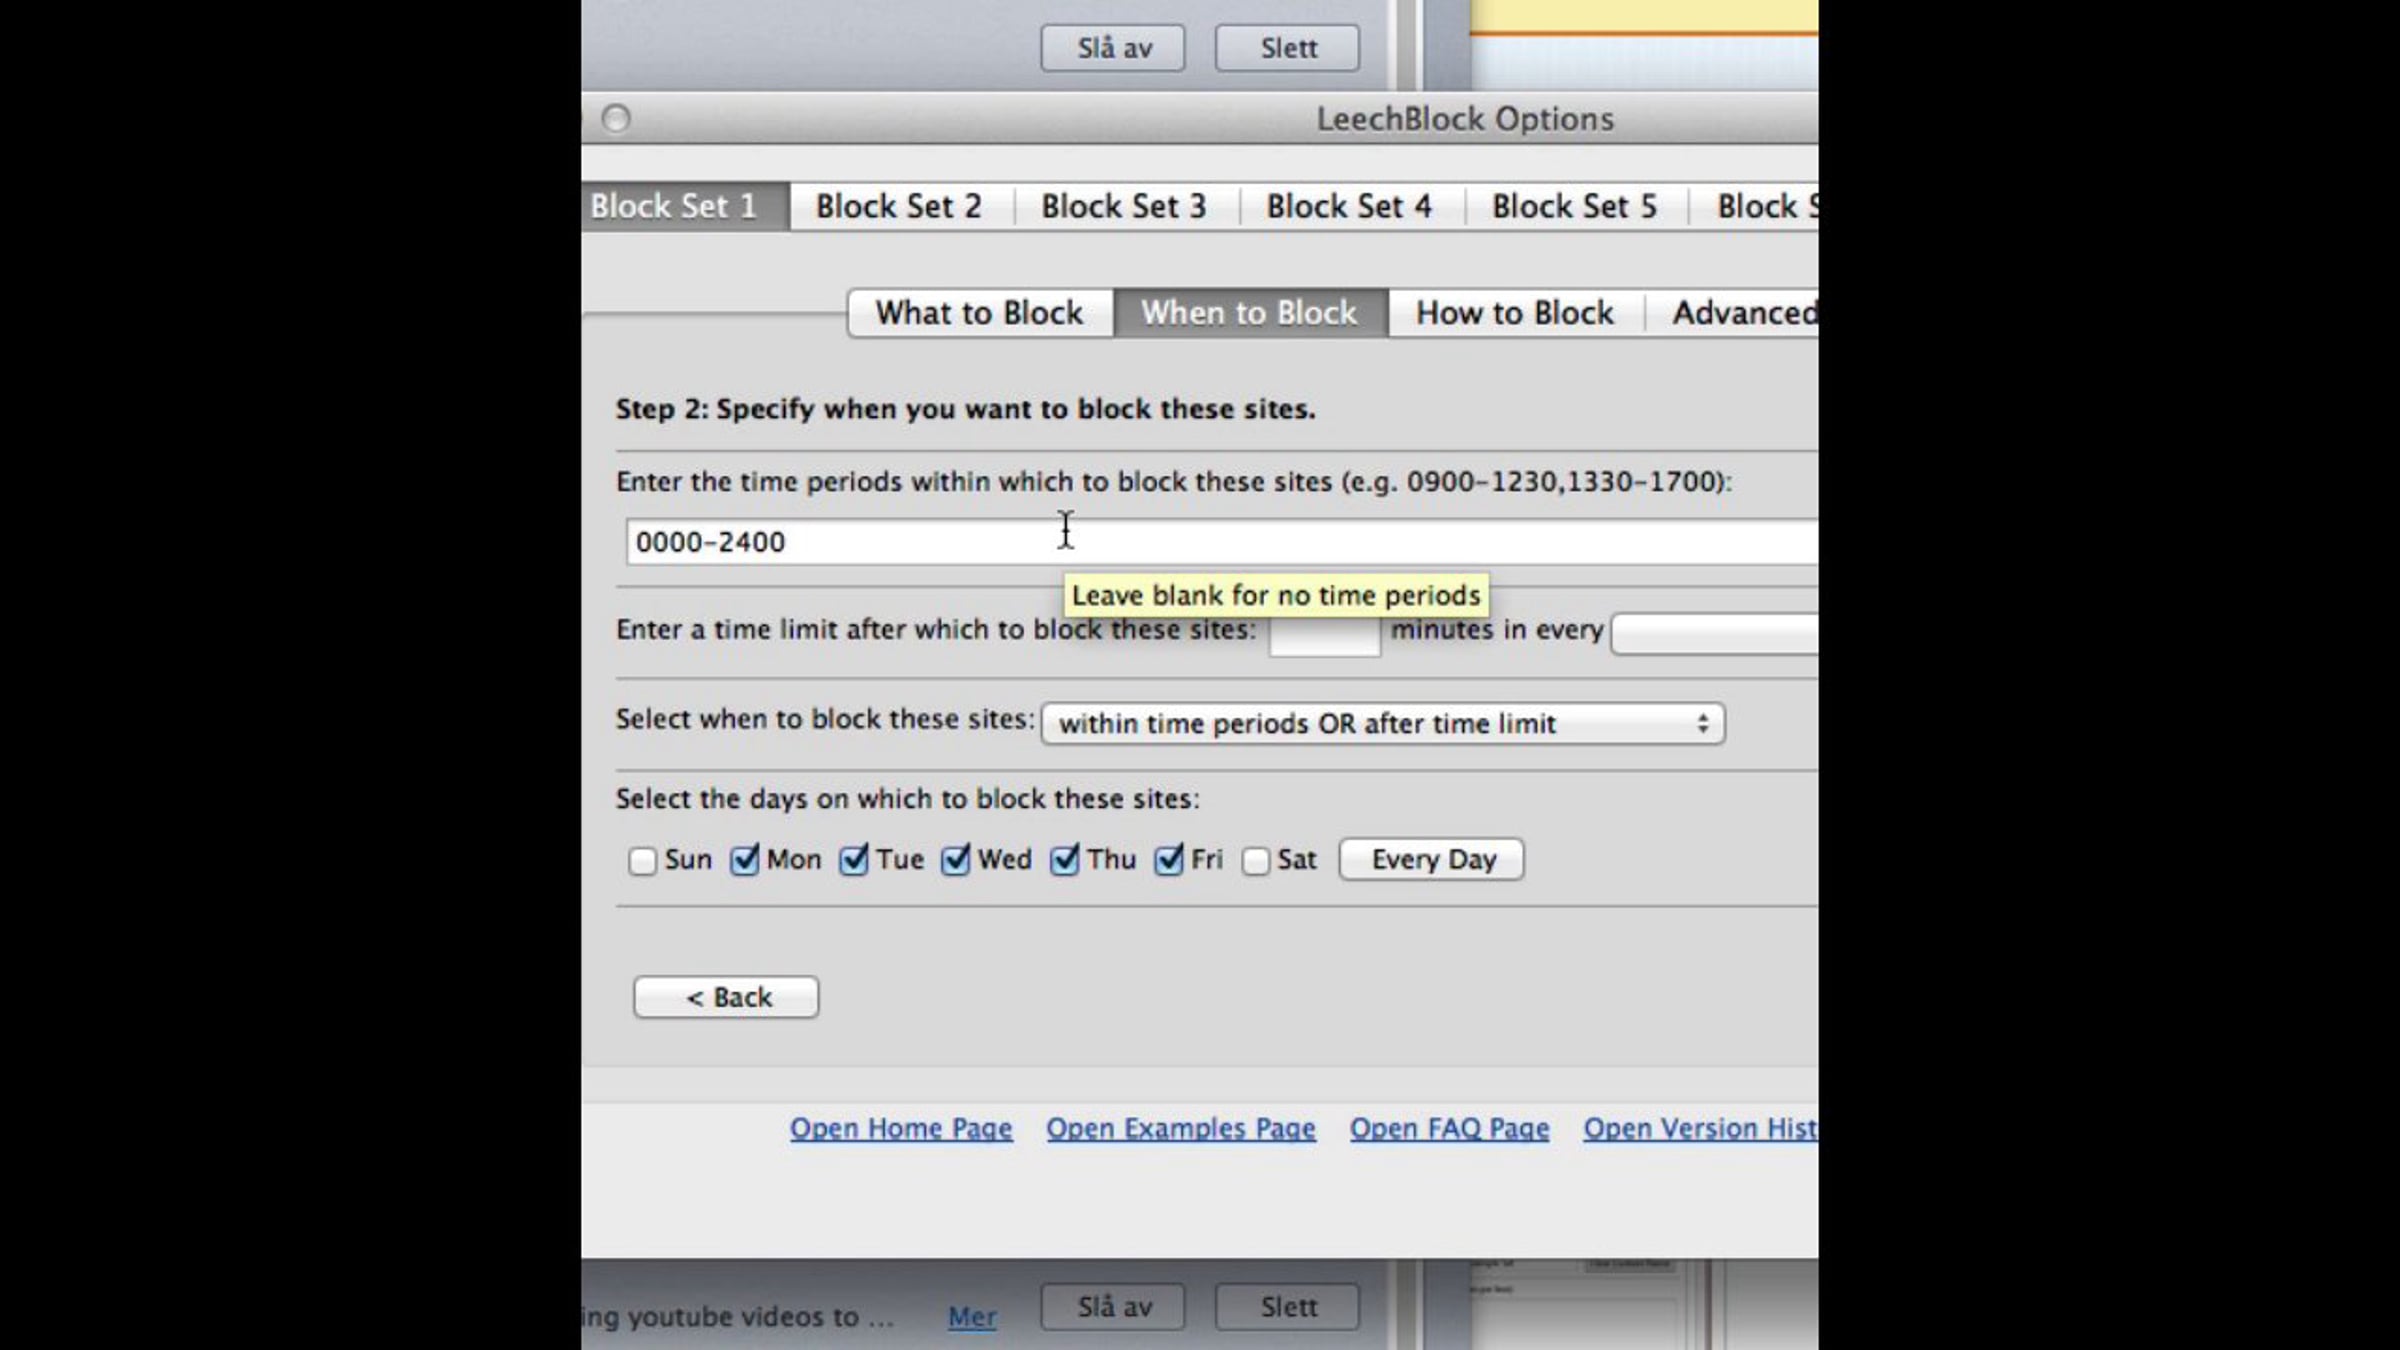Open the 'within time periods OR after time limit' dropdown
2400x1350 pixels.
(1383, 723)
